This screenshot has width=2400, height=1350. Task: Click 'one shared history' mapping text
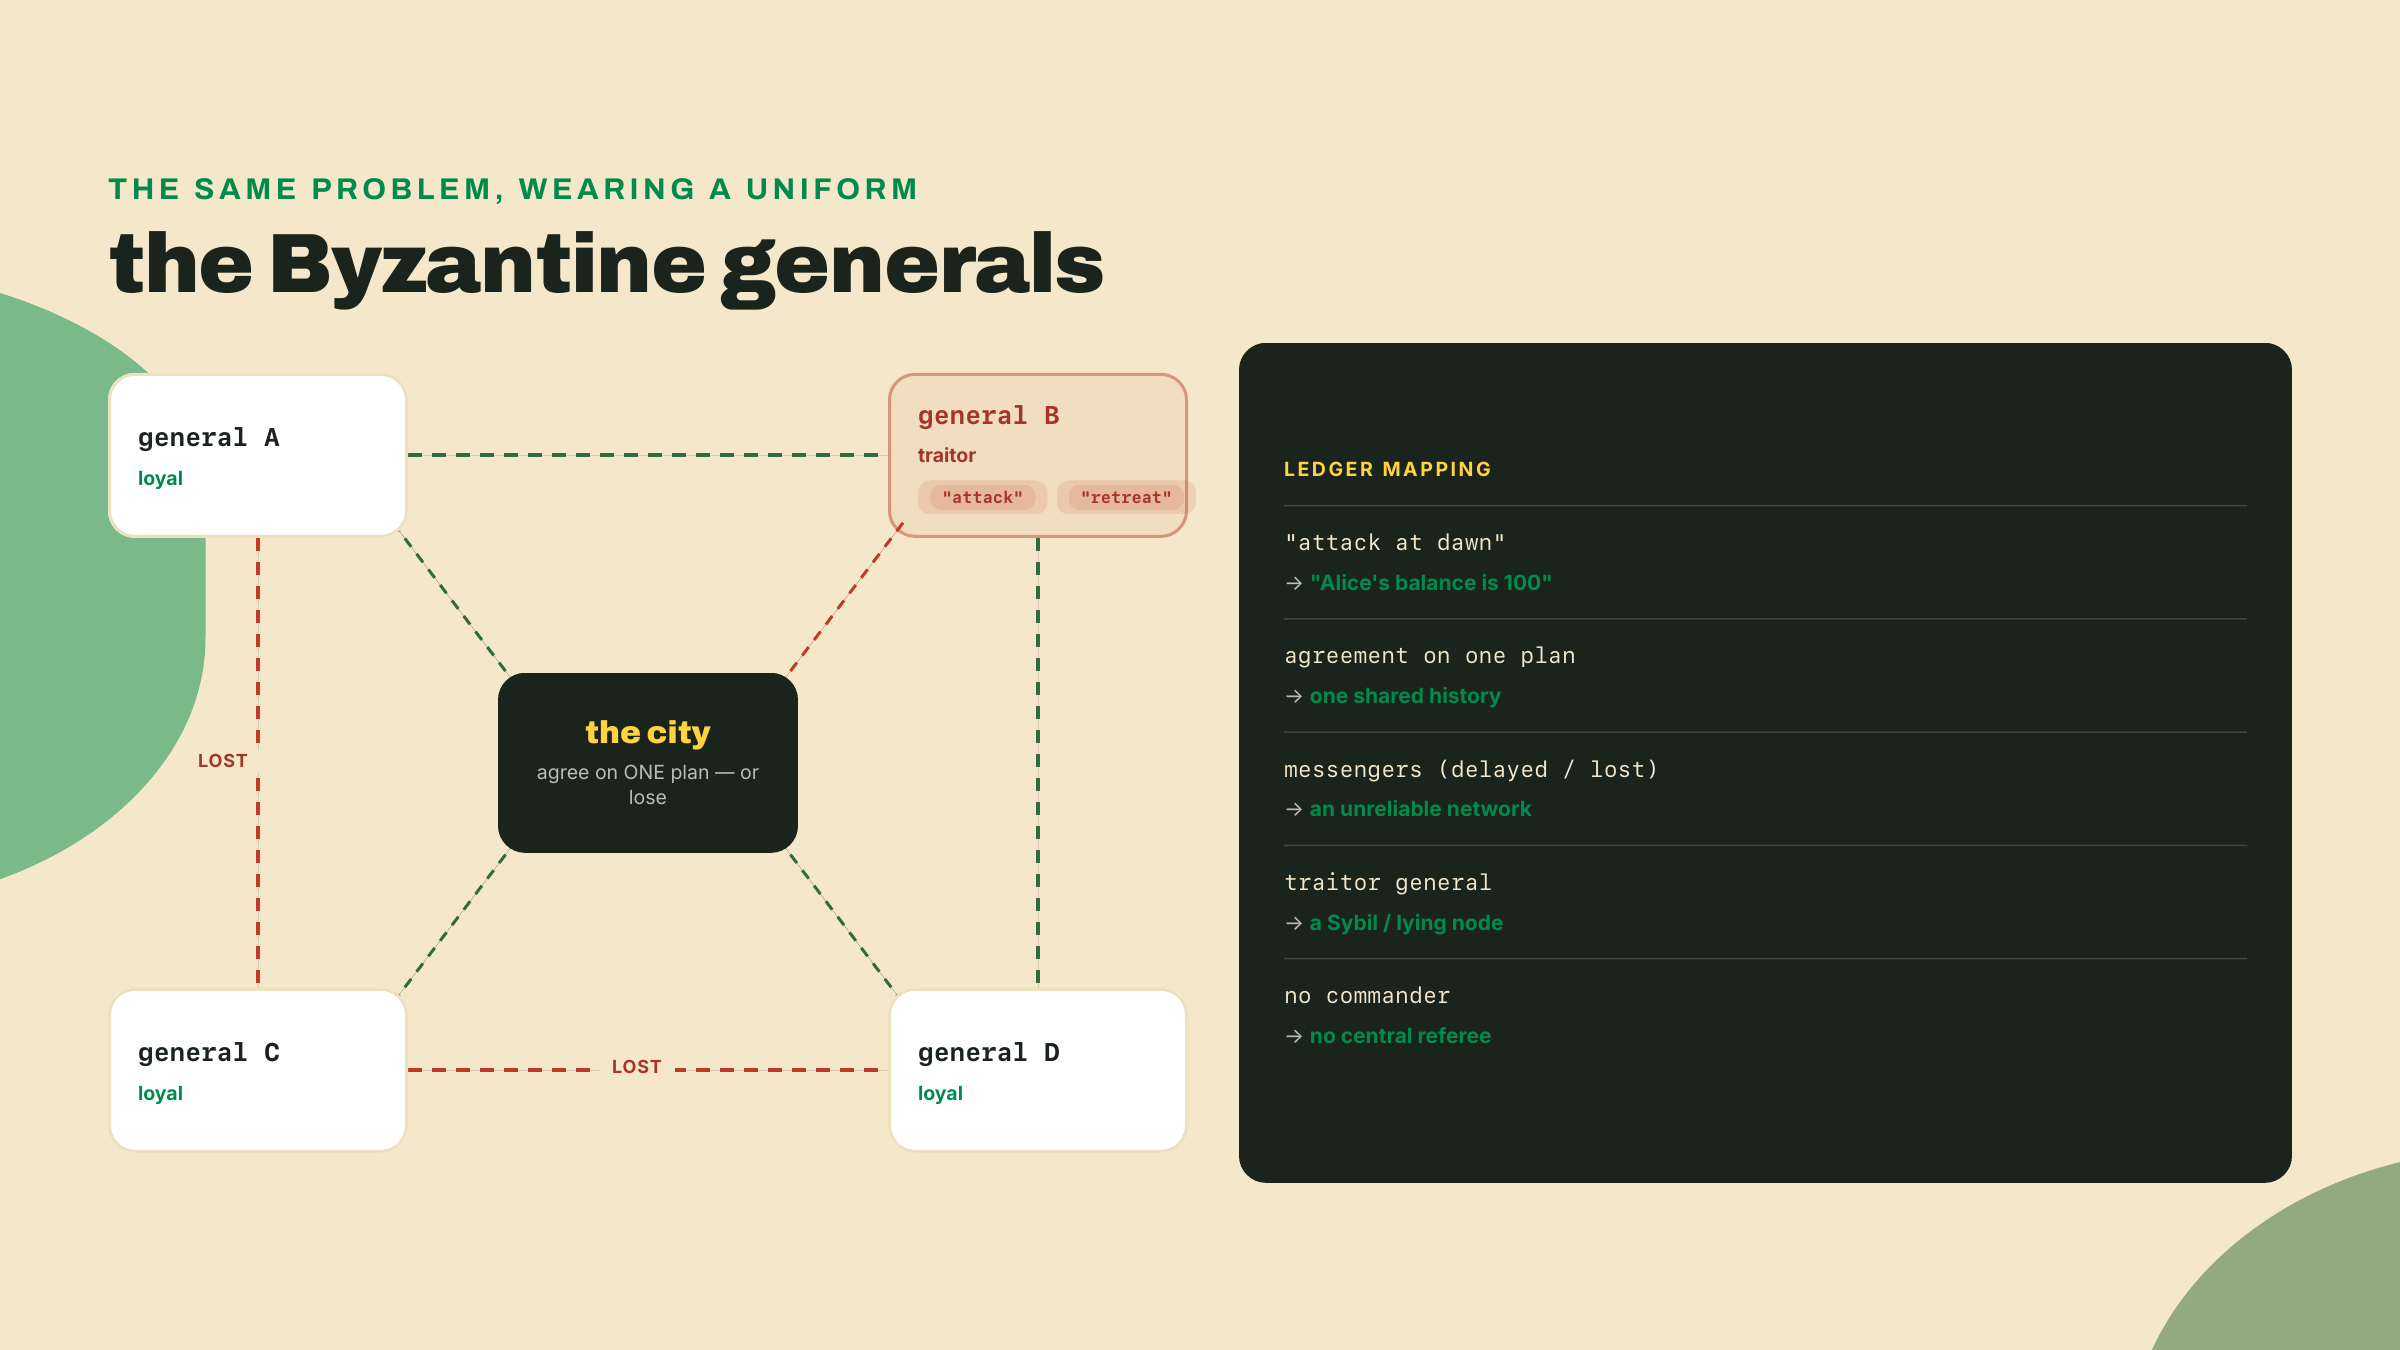click(1405, 696)
